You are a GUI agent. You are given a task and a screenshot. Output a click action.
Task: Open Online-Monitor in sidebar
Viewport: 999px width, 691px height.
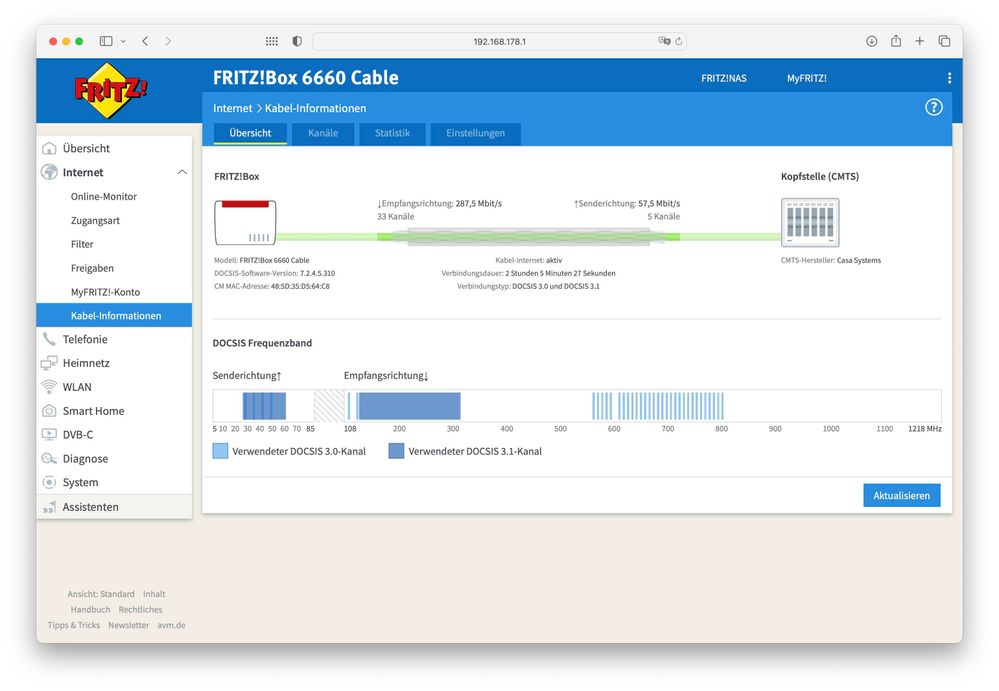tap(104, 196)
